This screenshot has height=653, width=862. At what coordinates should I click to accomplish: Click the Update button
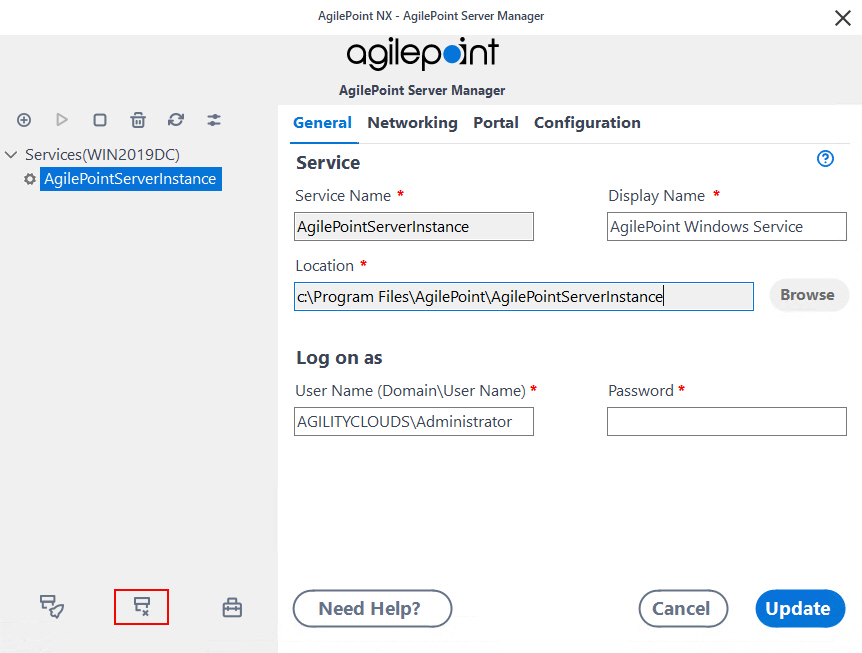click(x=800, y=608)
